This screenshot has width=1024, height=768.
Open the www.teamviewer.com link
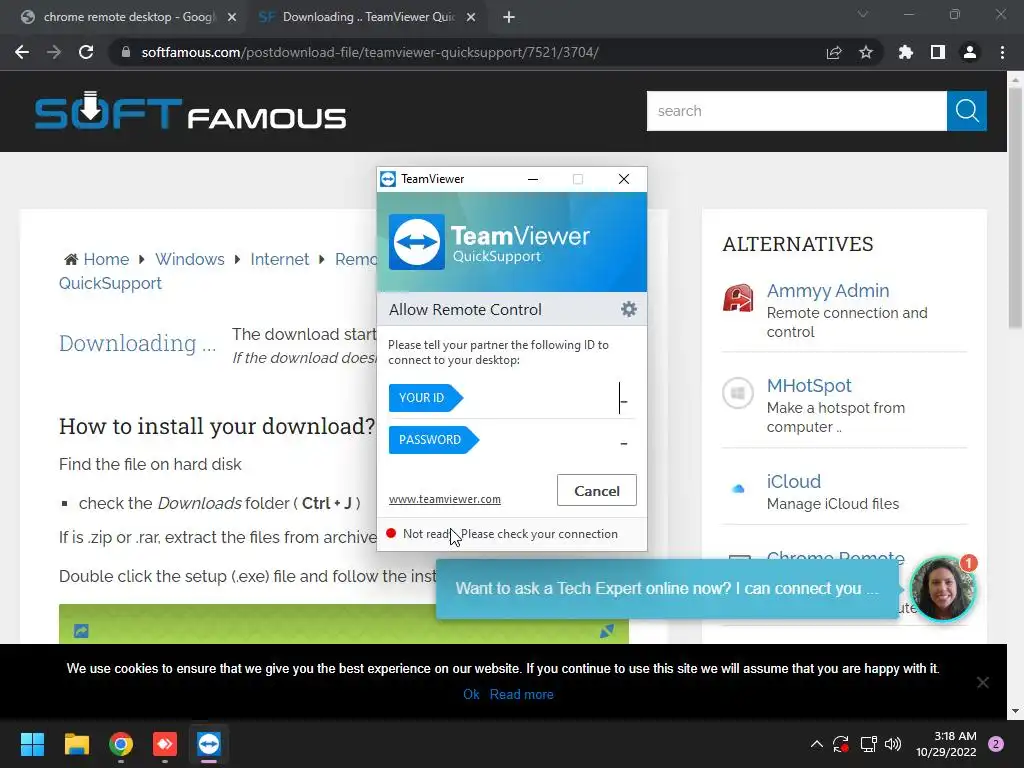click(445, 499)
